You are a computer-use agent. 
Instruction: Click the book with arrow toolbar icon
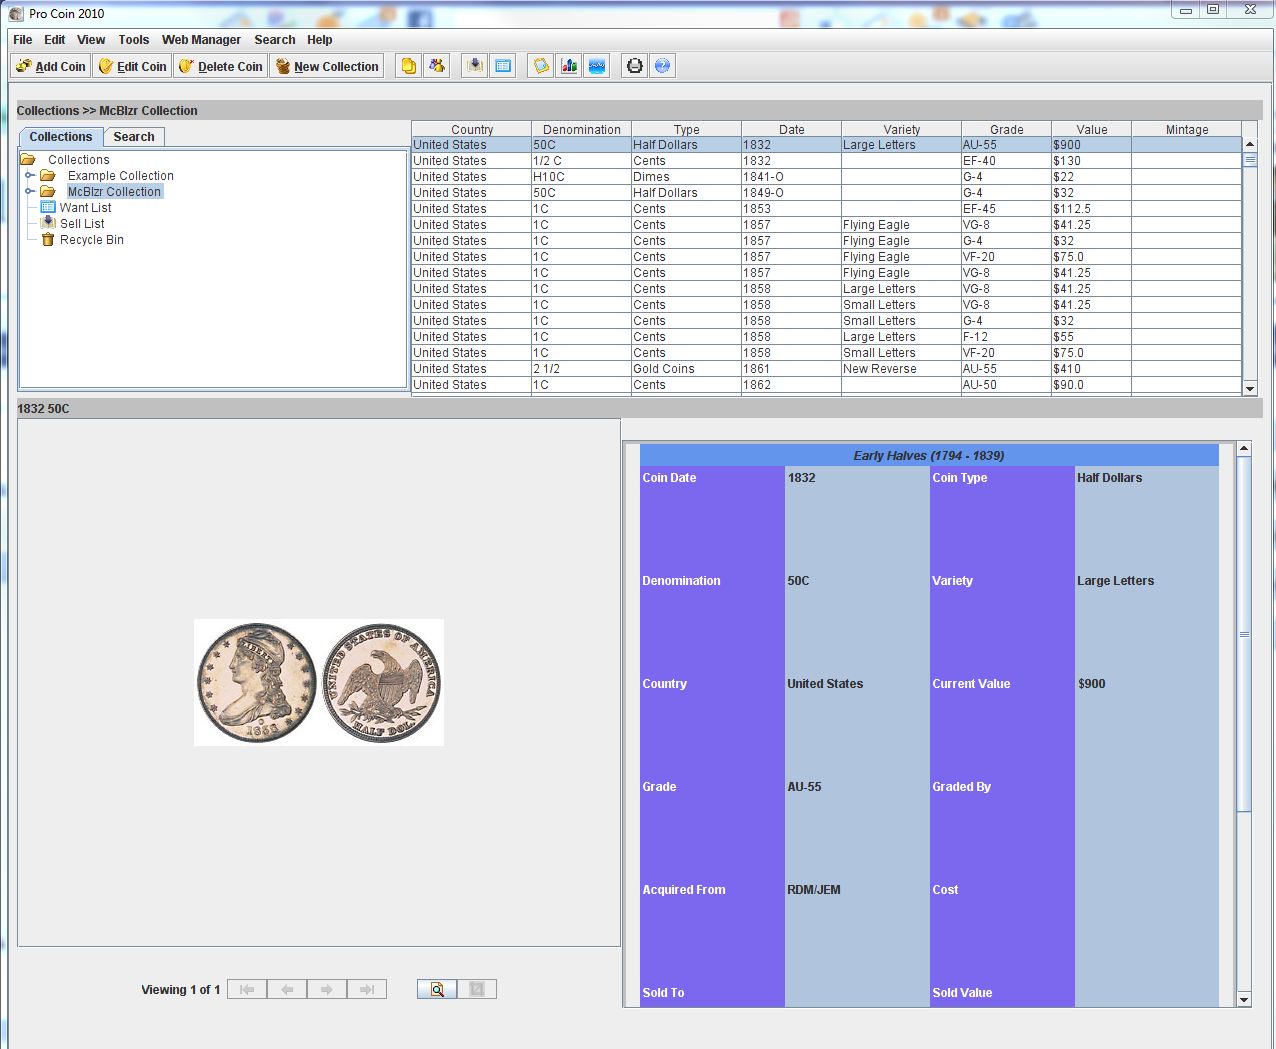475,66
